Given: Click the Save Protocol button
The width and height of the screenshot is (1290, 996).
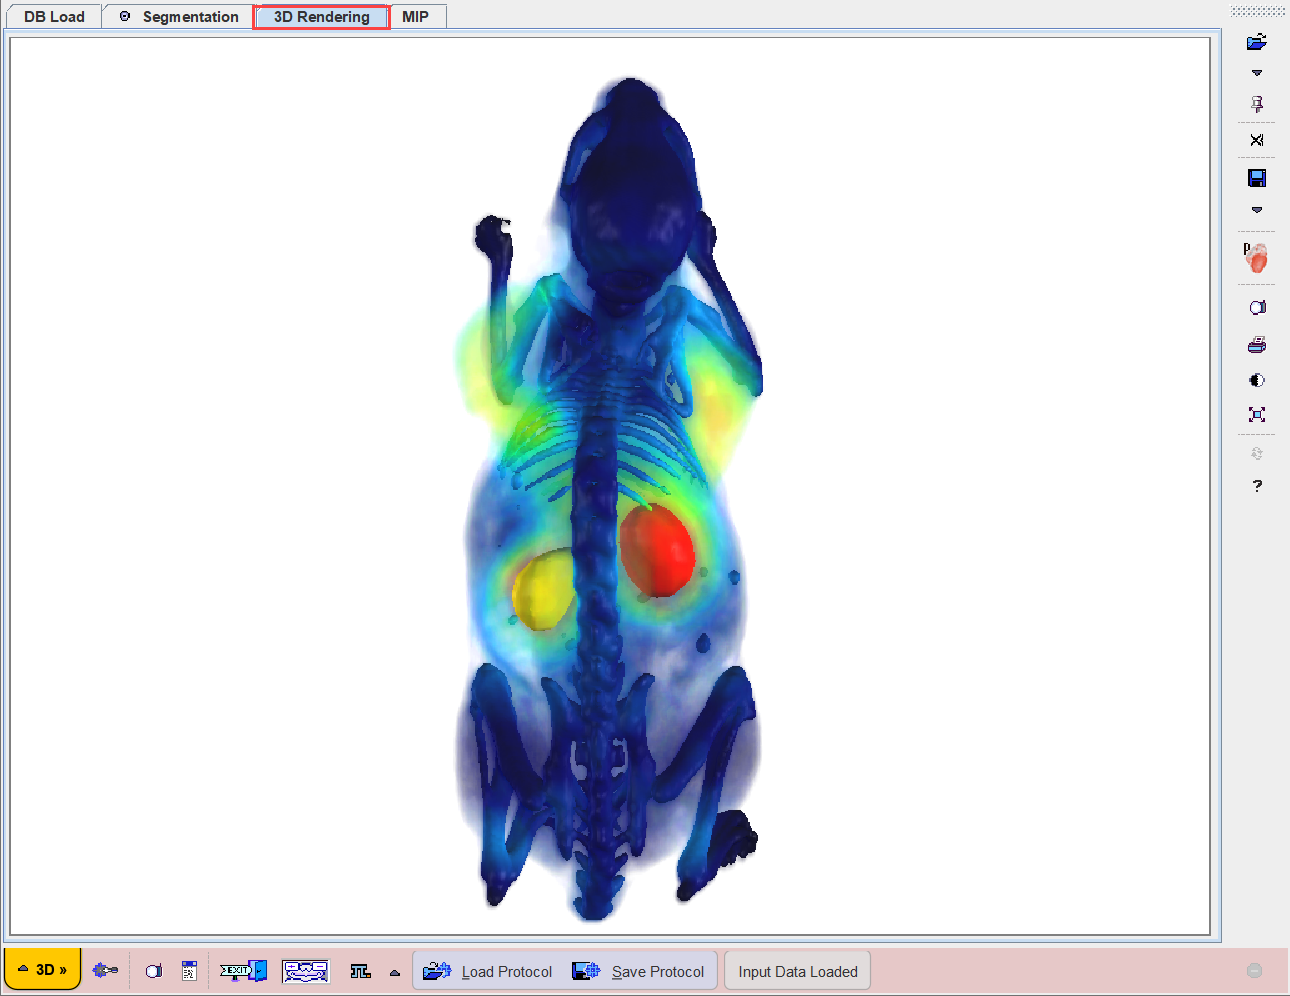Looking at the screenshot, I should pyautogui.click(x=639, y=971).
